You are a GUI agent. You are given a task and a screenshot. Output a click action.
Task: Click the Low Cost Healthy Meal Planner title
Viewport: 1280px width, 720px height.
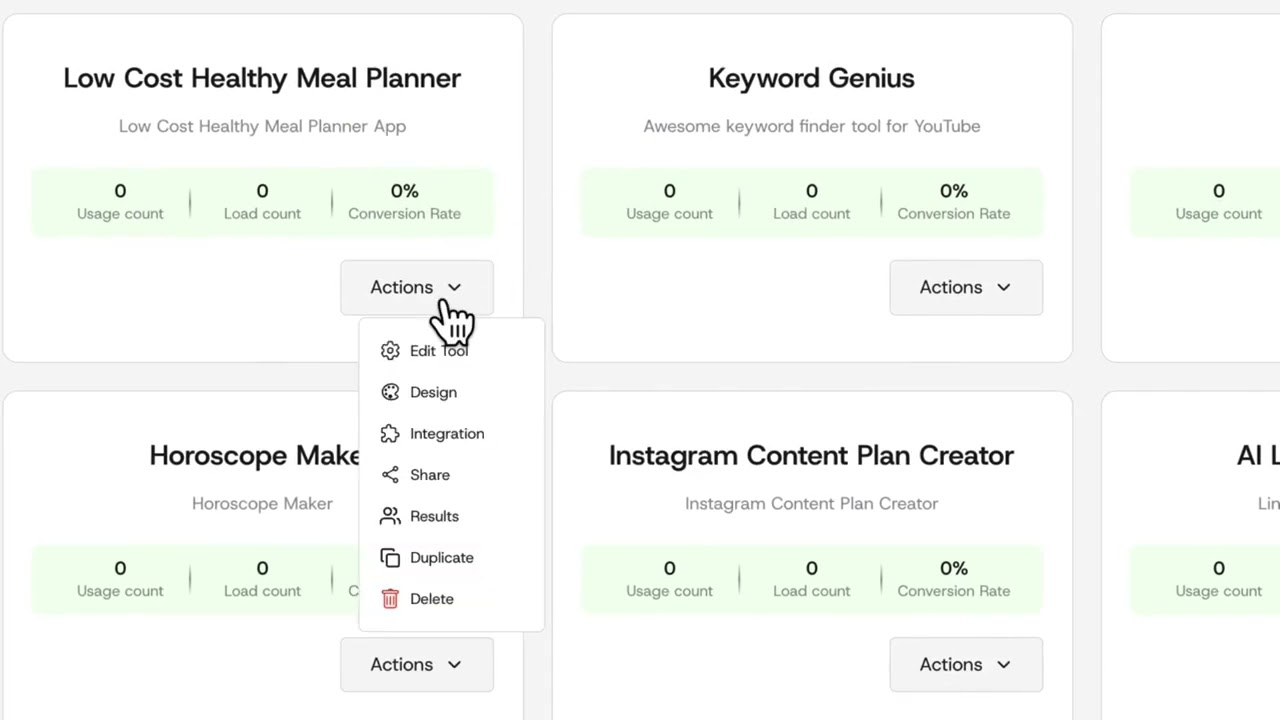(x=262, y=78)
